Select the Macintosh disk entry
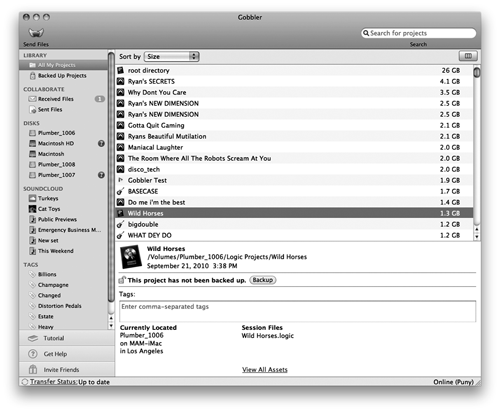Viewport: 500px width, 412px height. [x=63, y=154]
